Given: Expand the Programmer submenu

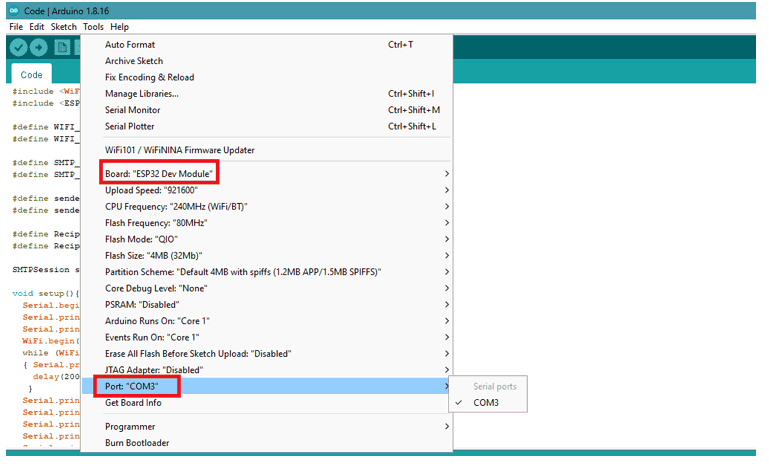Looking at the screenshot, I should pyautogui.click(x=130, y=427).
